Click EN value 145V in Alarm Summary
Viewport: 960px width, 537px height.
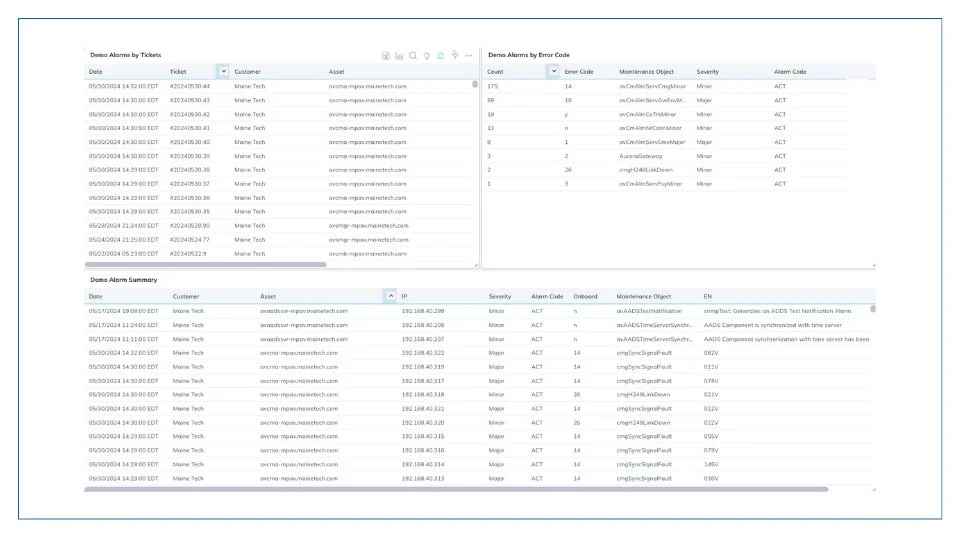coord(711,465)
